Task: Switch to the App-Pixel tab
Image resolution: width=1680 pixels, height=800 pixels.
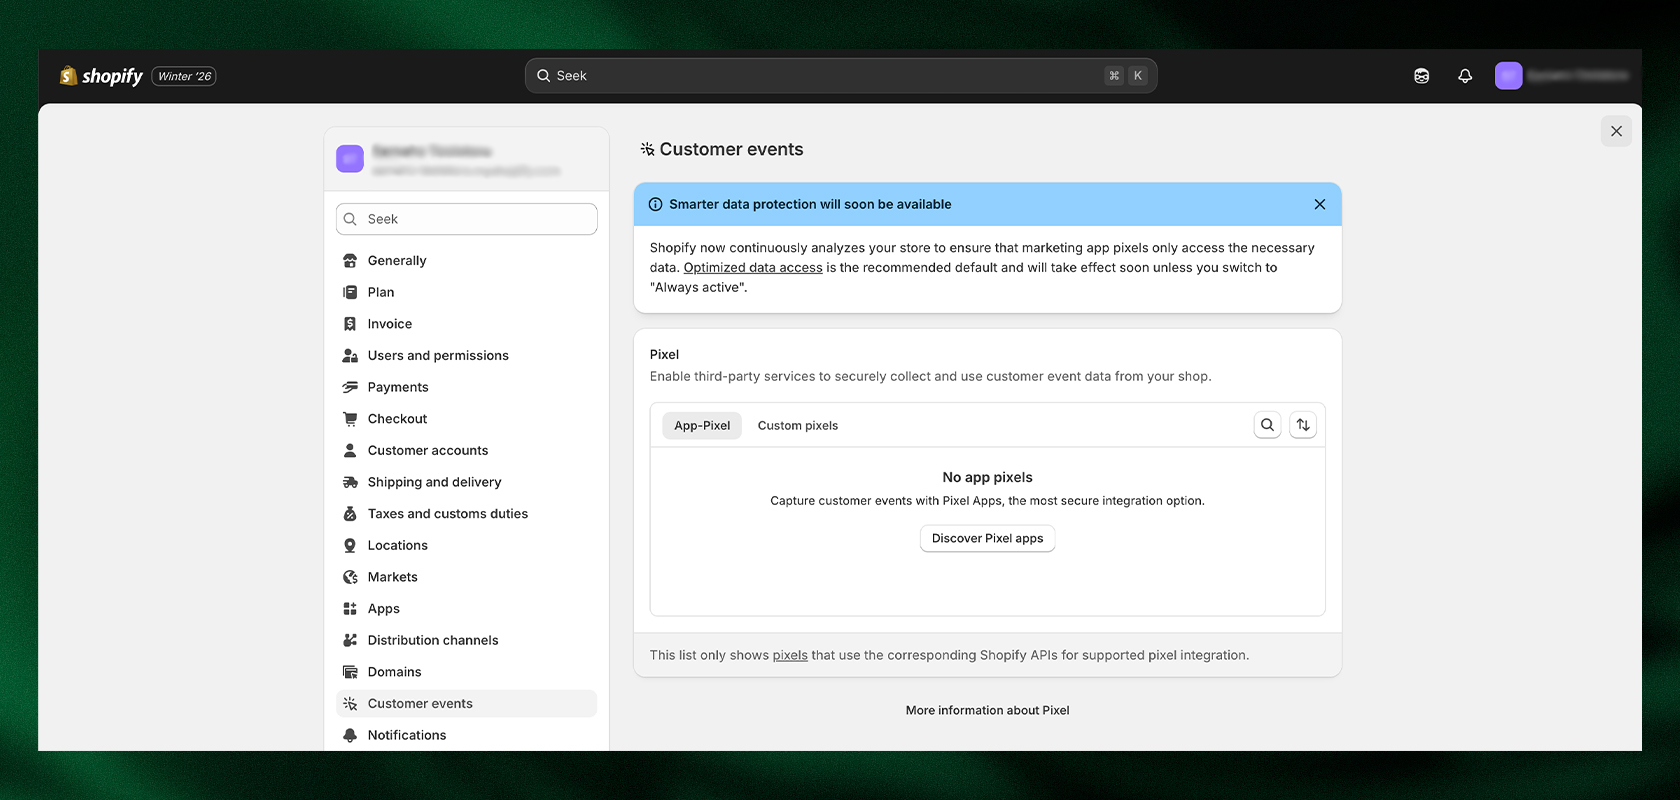Action: tap(702, 425)
